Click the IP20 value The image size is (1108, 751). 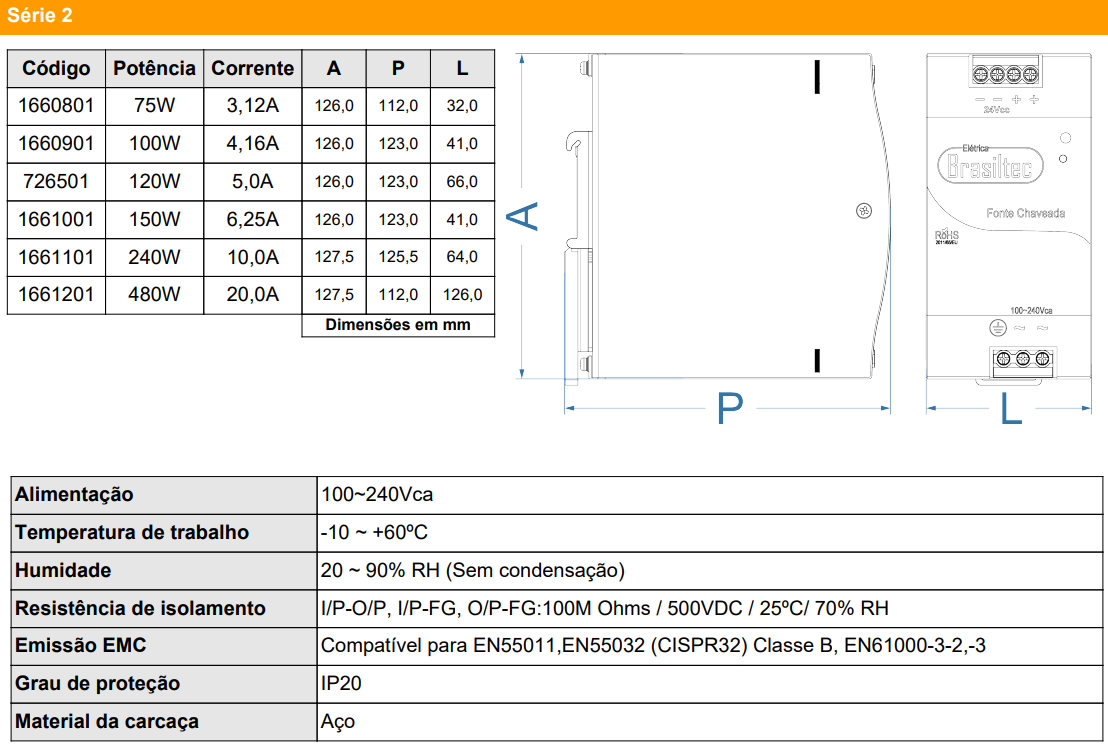pyautogui.click(x=341, y=684)
